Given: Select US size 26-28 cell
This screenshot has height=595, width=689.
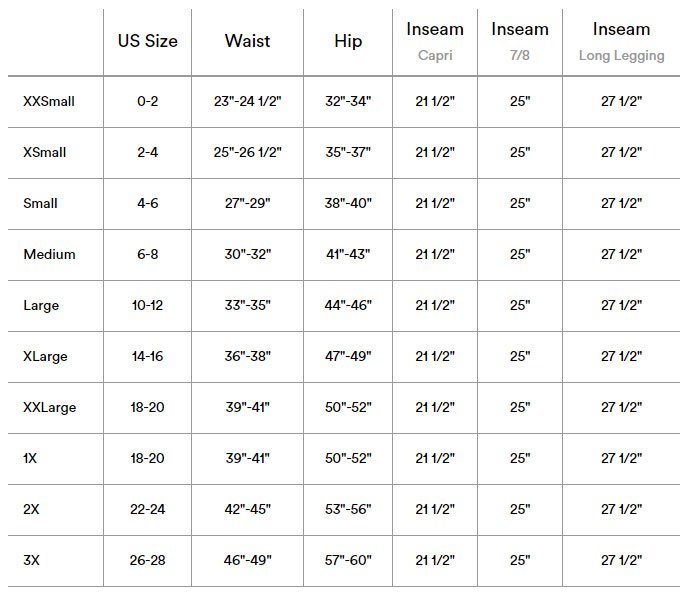Looking at the screenshot, I should pos(147,560).
